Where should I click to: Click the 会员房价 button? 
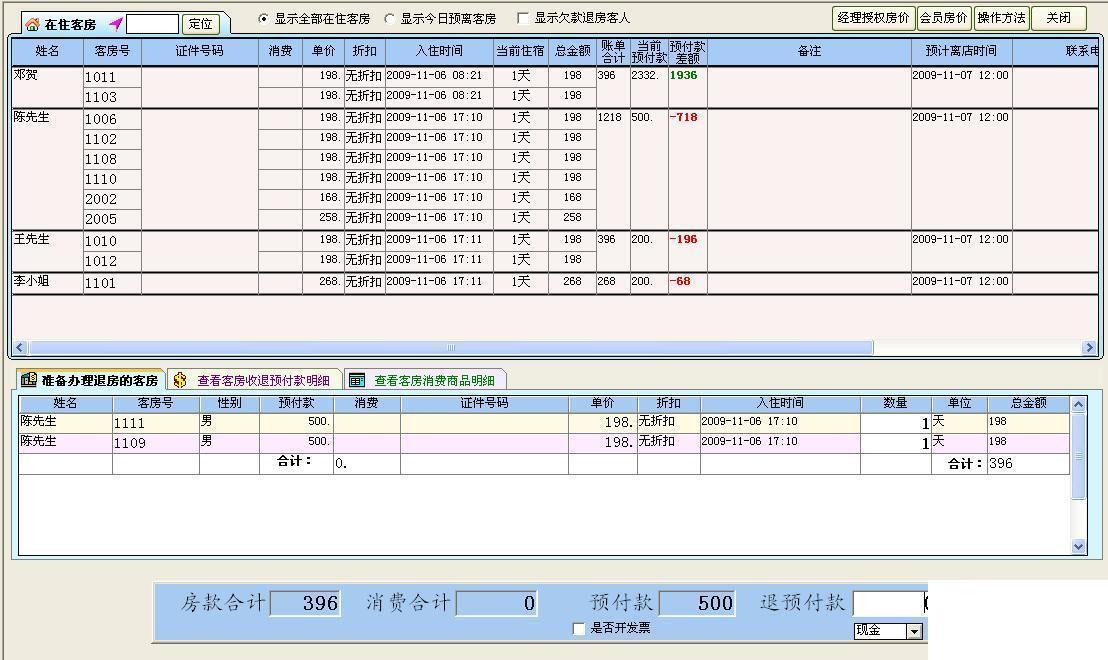[x=944, y=18]
